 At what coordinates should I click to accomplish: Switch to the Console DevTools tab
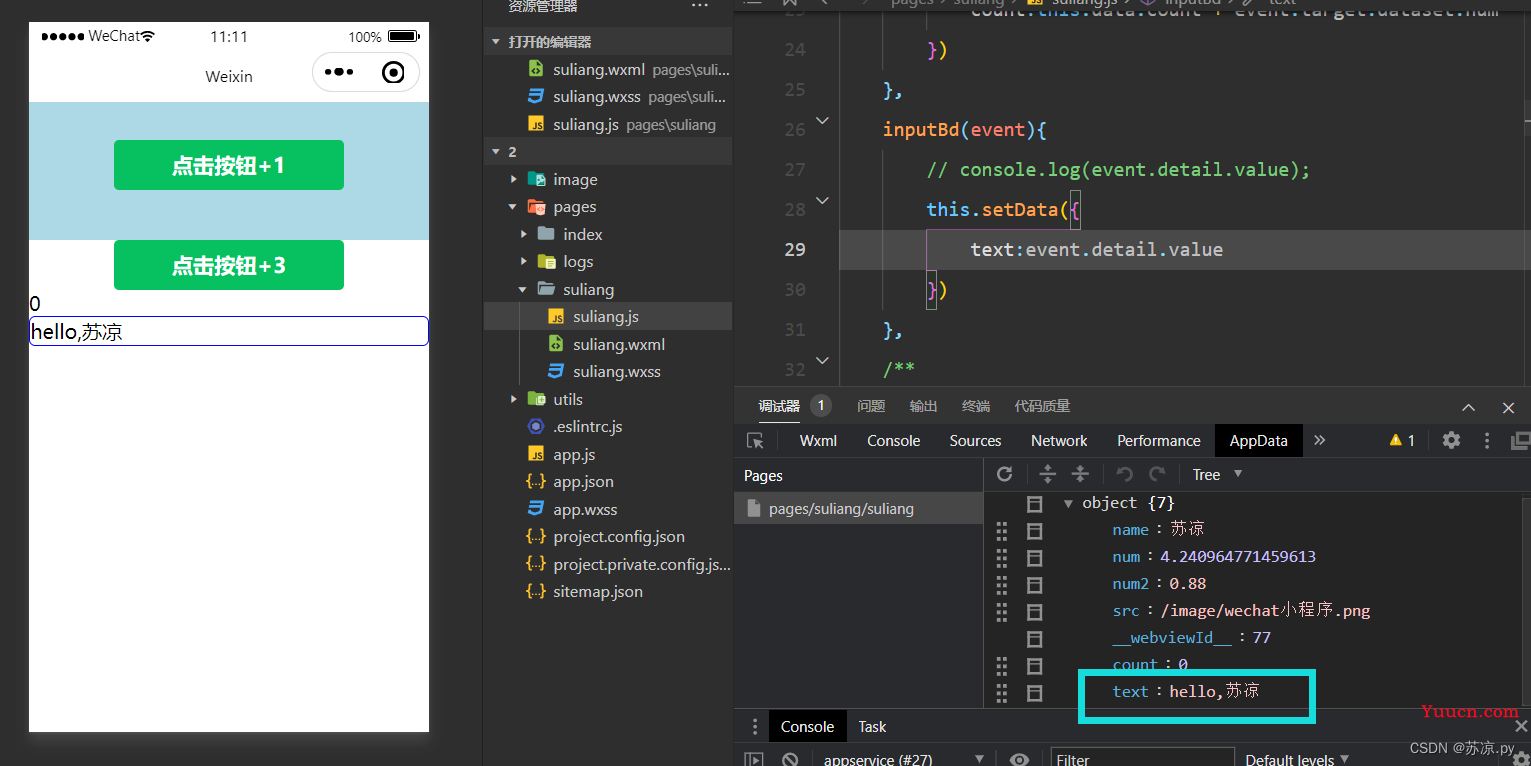pyautogui.click(x=893, y=440)
